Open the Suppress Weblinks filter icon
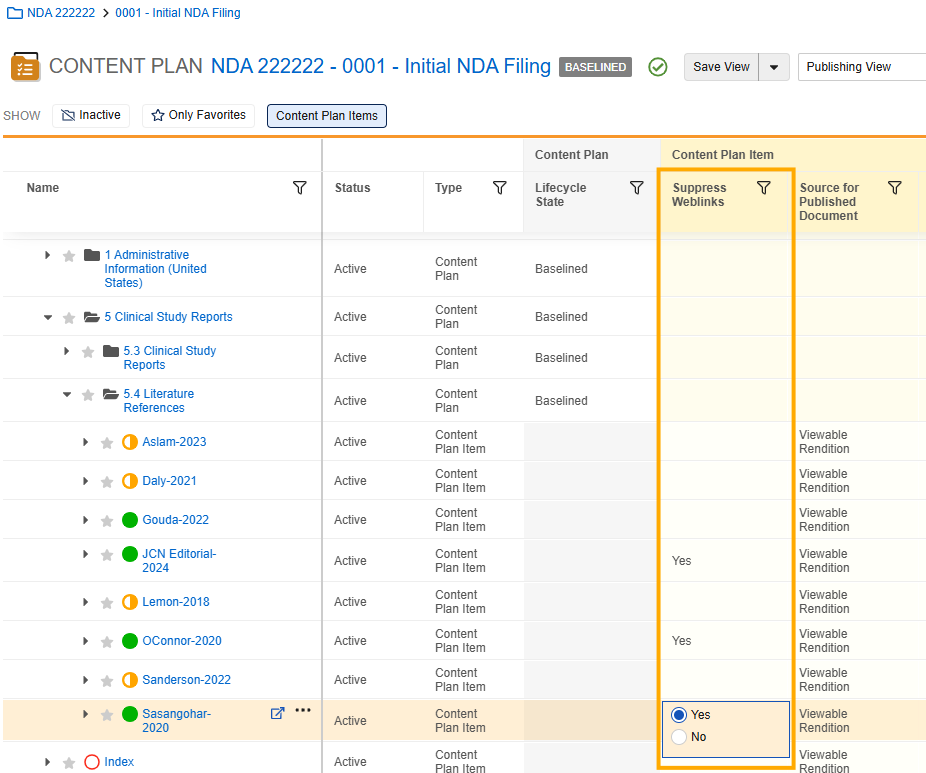926x773 pixels. click(x=764, y=188)
